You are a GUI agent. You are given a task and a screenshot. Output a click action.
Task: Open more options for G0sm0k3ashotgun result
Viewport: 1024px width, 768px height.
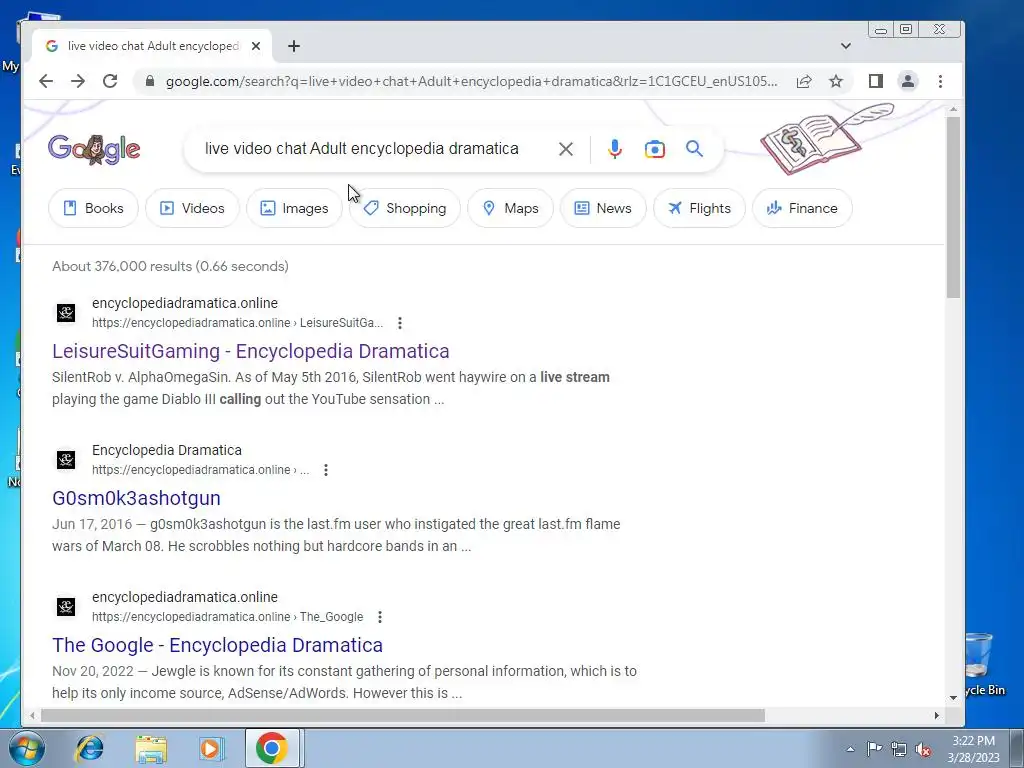pos(325,470)
